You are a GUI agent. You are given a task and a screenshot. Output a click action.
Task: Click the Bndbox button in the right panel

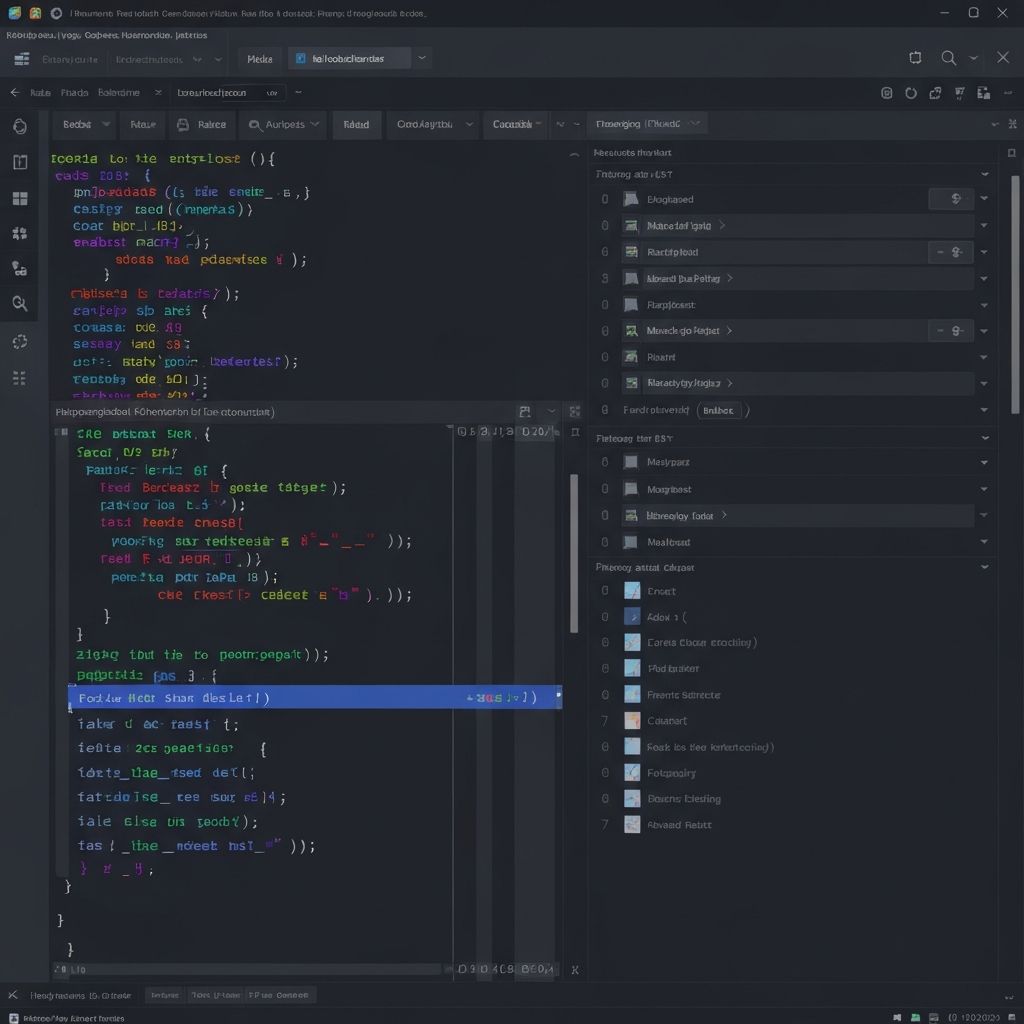click(718, 410)
